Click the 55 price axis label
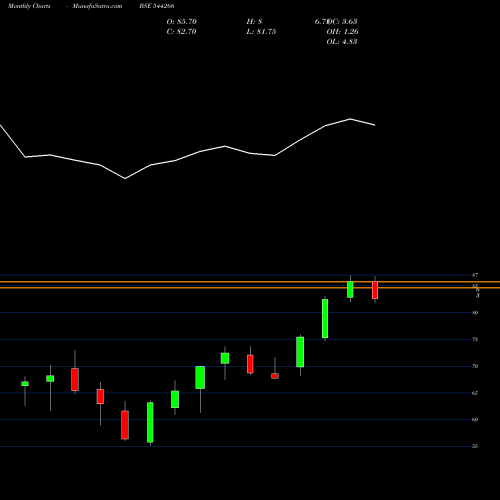The height and width of the screenshot is (500, 500). (475, 446)
